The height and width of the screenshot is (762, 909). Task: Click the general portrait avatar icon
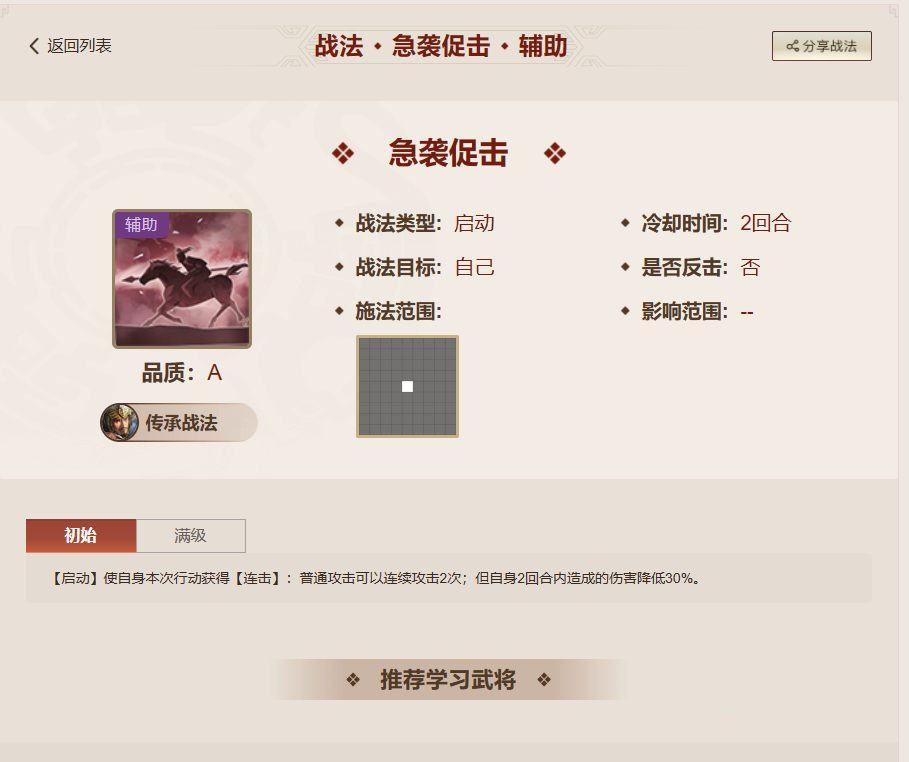pyautogui.click(x=119, y=422)
